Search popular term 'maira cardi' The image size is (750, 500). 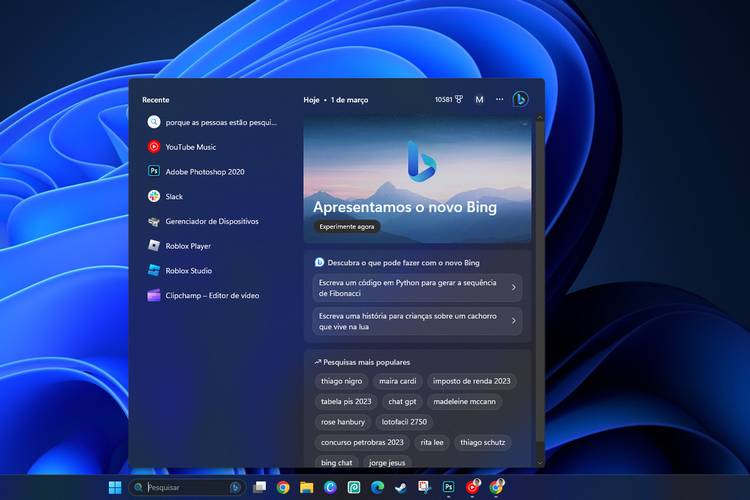tap(397, 381)
